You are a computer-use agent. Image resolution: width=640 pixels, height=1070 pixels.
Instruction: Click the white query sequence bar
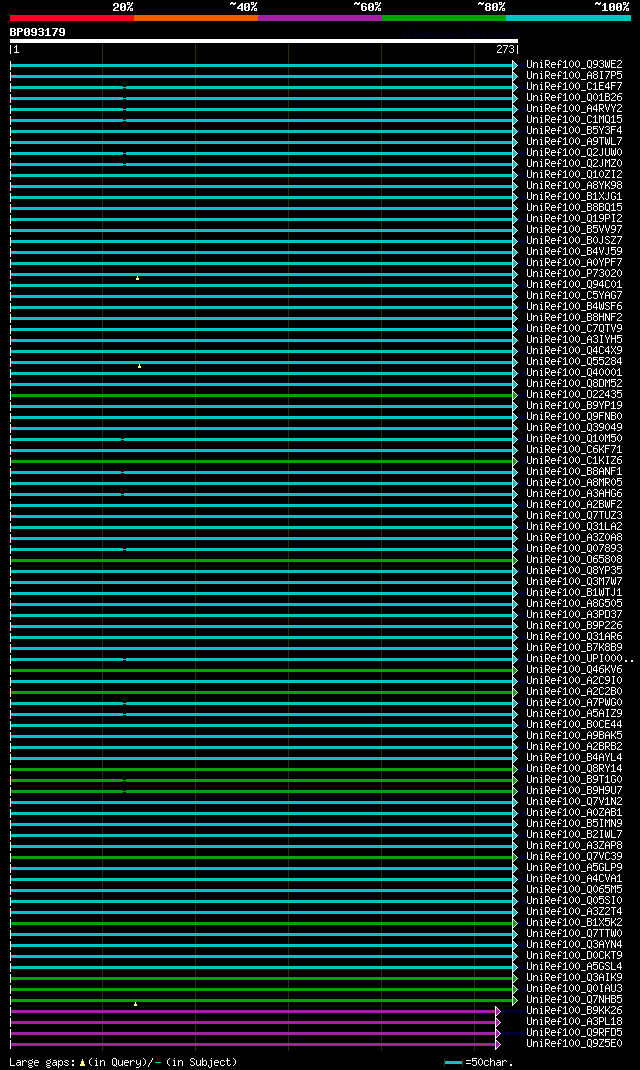coord(264,41)
